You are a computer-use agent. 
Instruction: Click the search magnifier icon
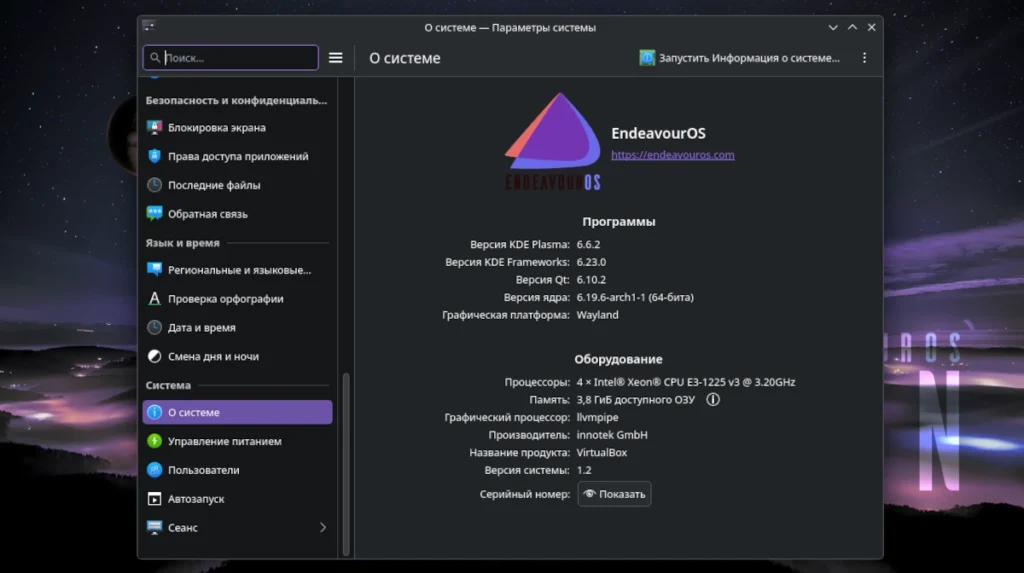click(x=155, y=57)
